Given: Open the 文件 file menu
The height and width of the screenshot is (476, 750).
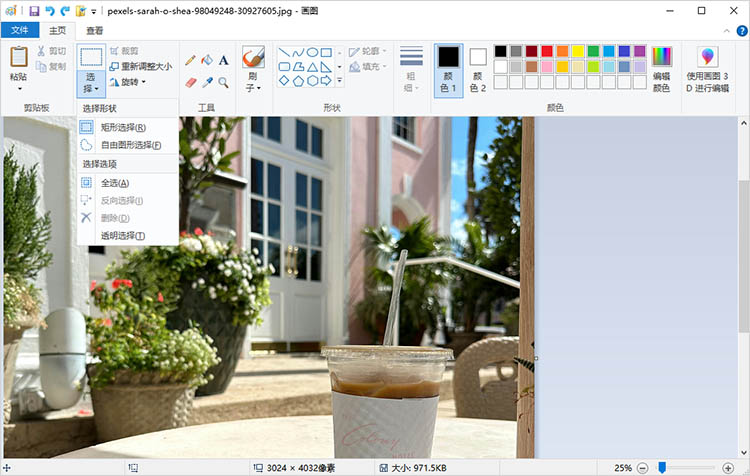Looking at the screenshot, I should point(19,31).
